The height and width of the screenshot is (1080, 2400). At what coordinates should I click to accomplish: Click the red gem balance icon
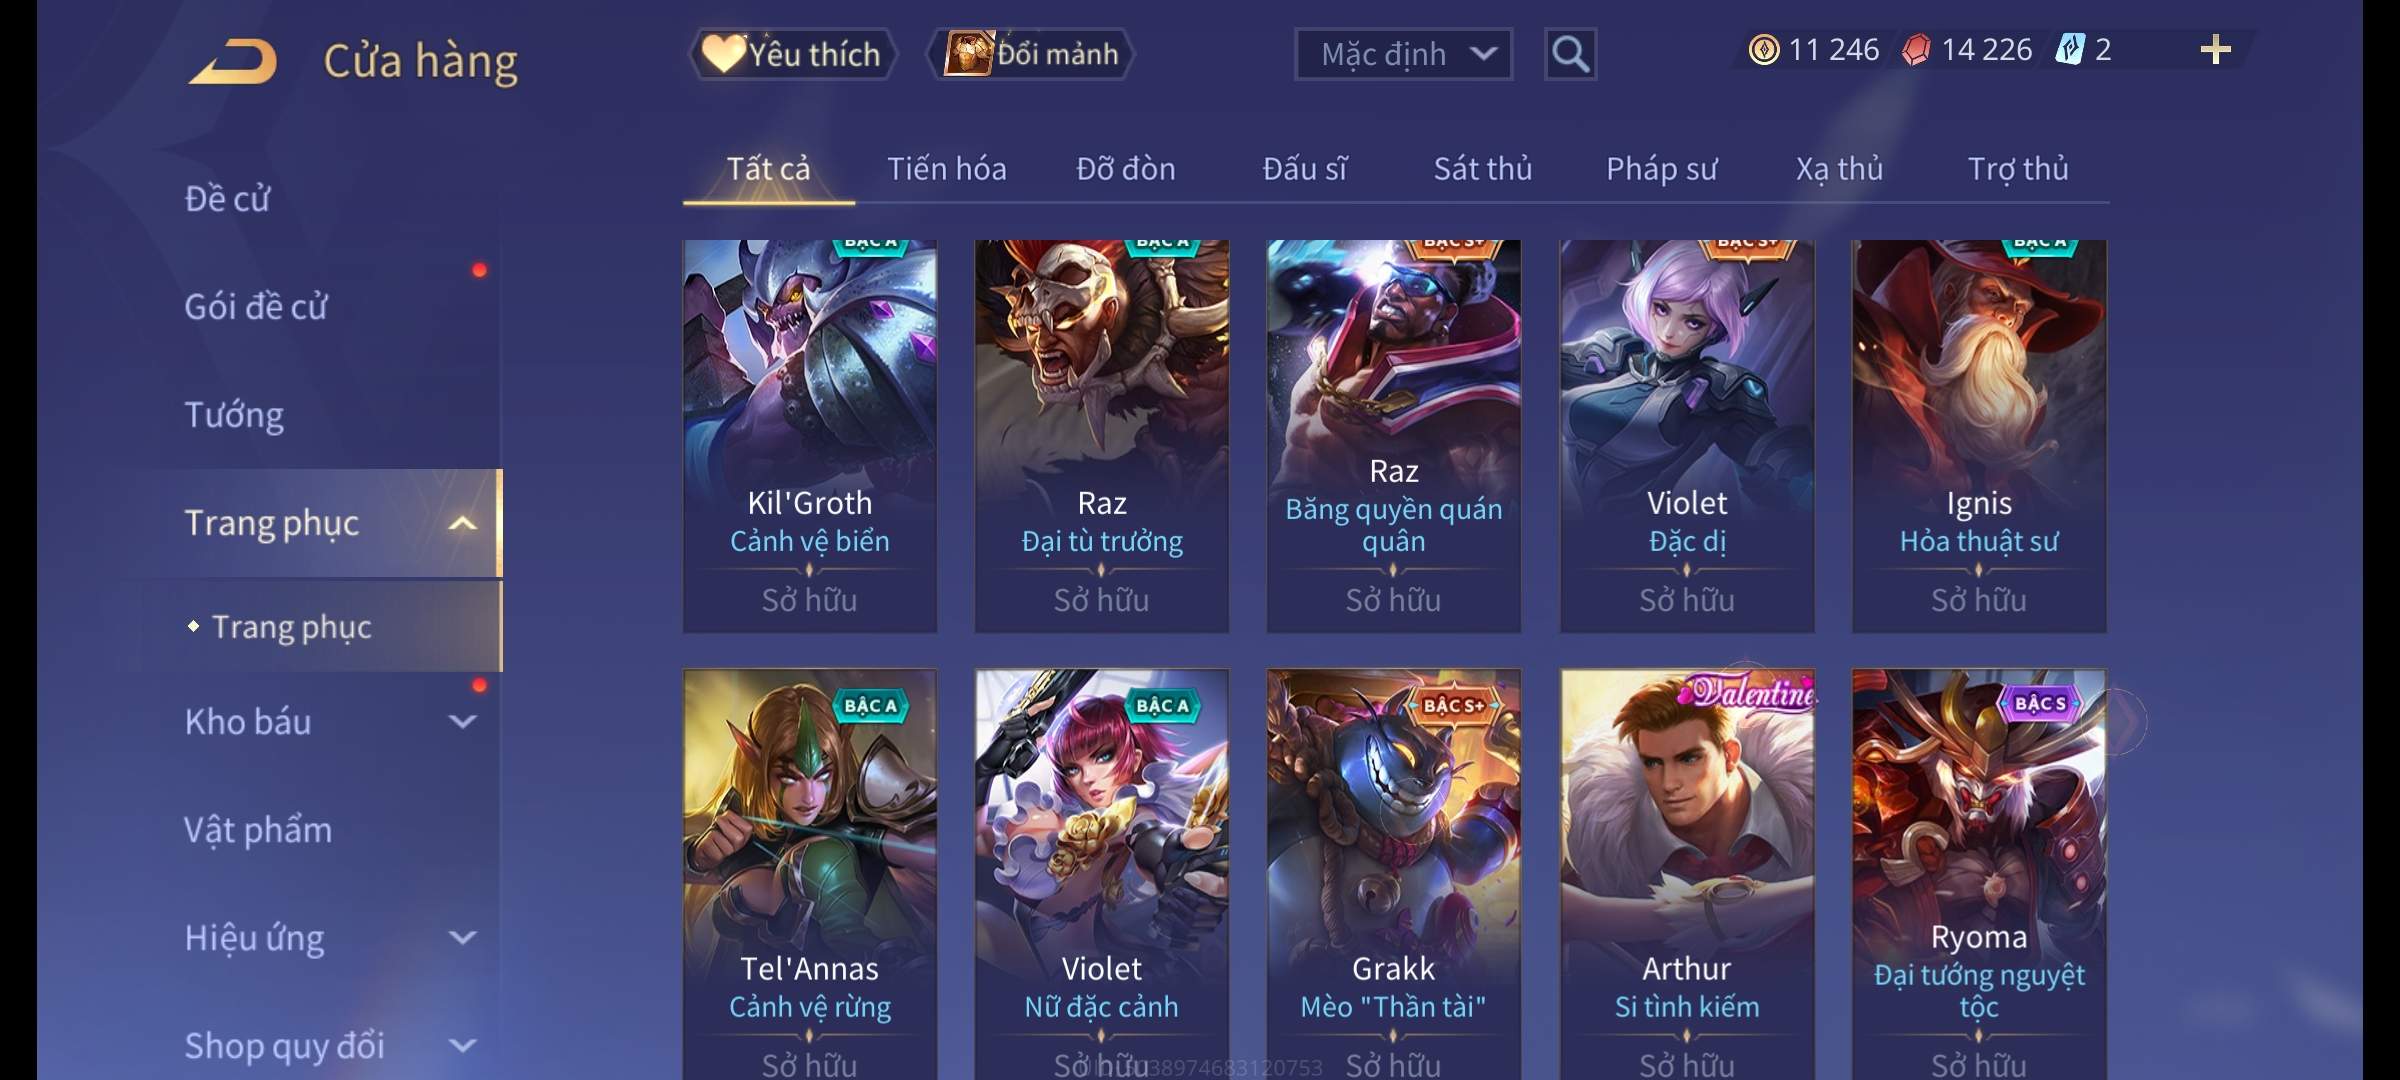click(1916, 50)
